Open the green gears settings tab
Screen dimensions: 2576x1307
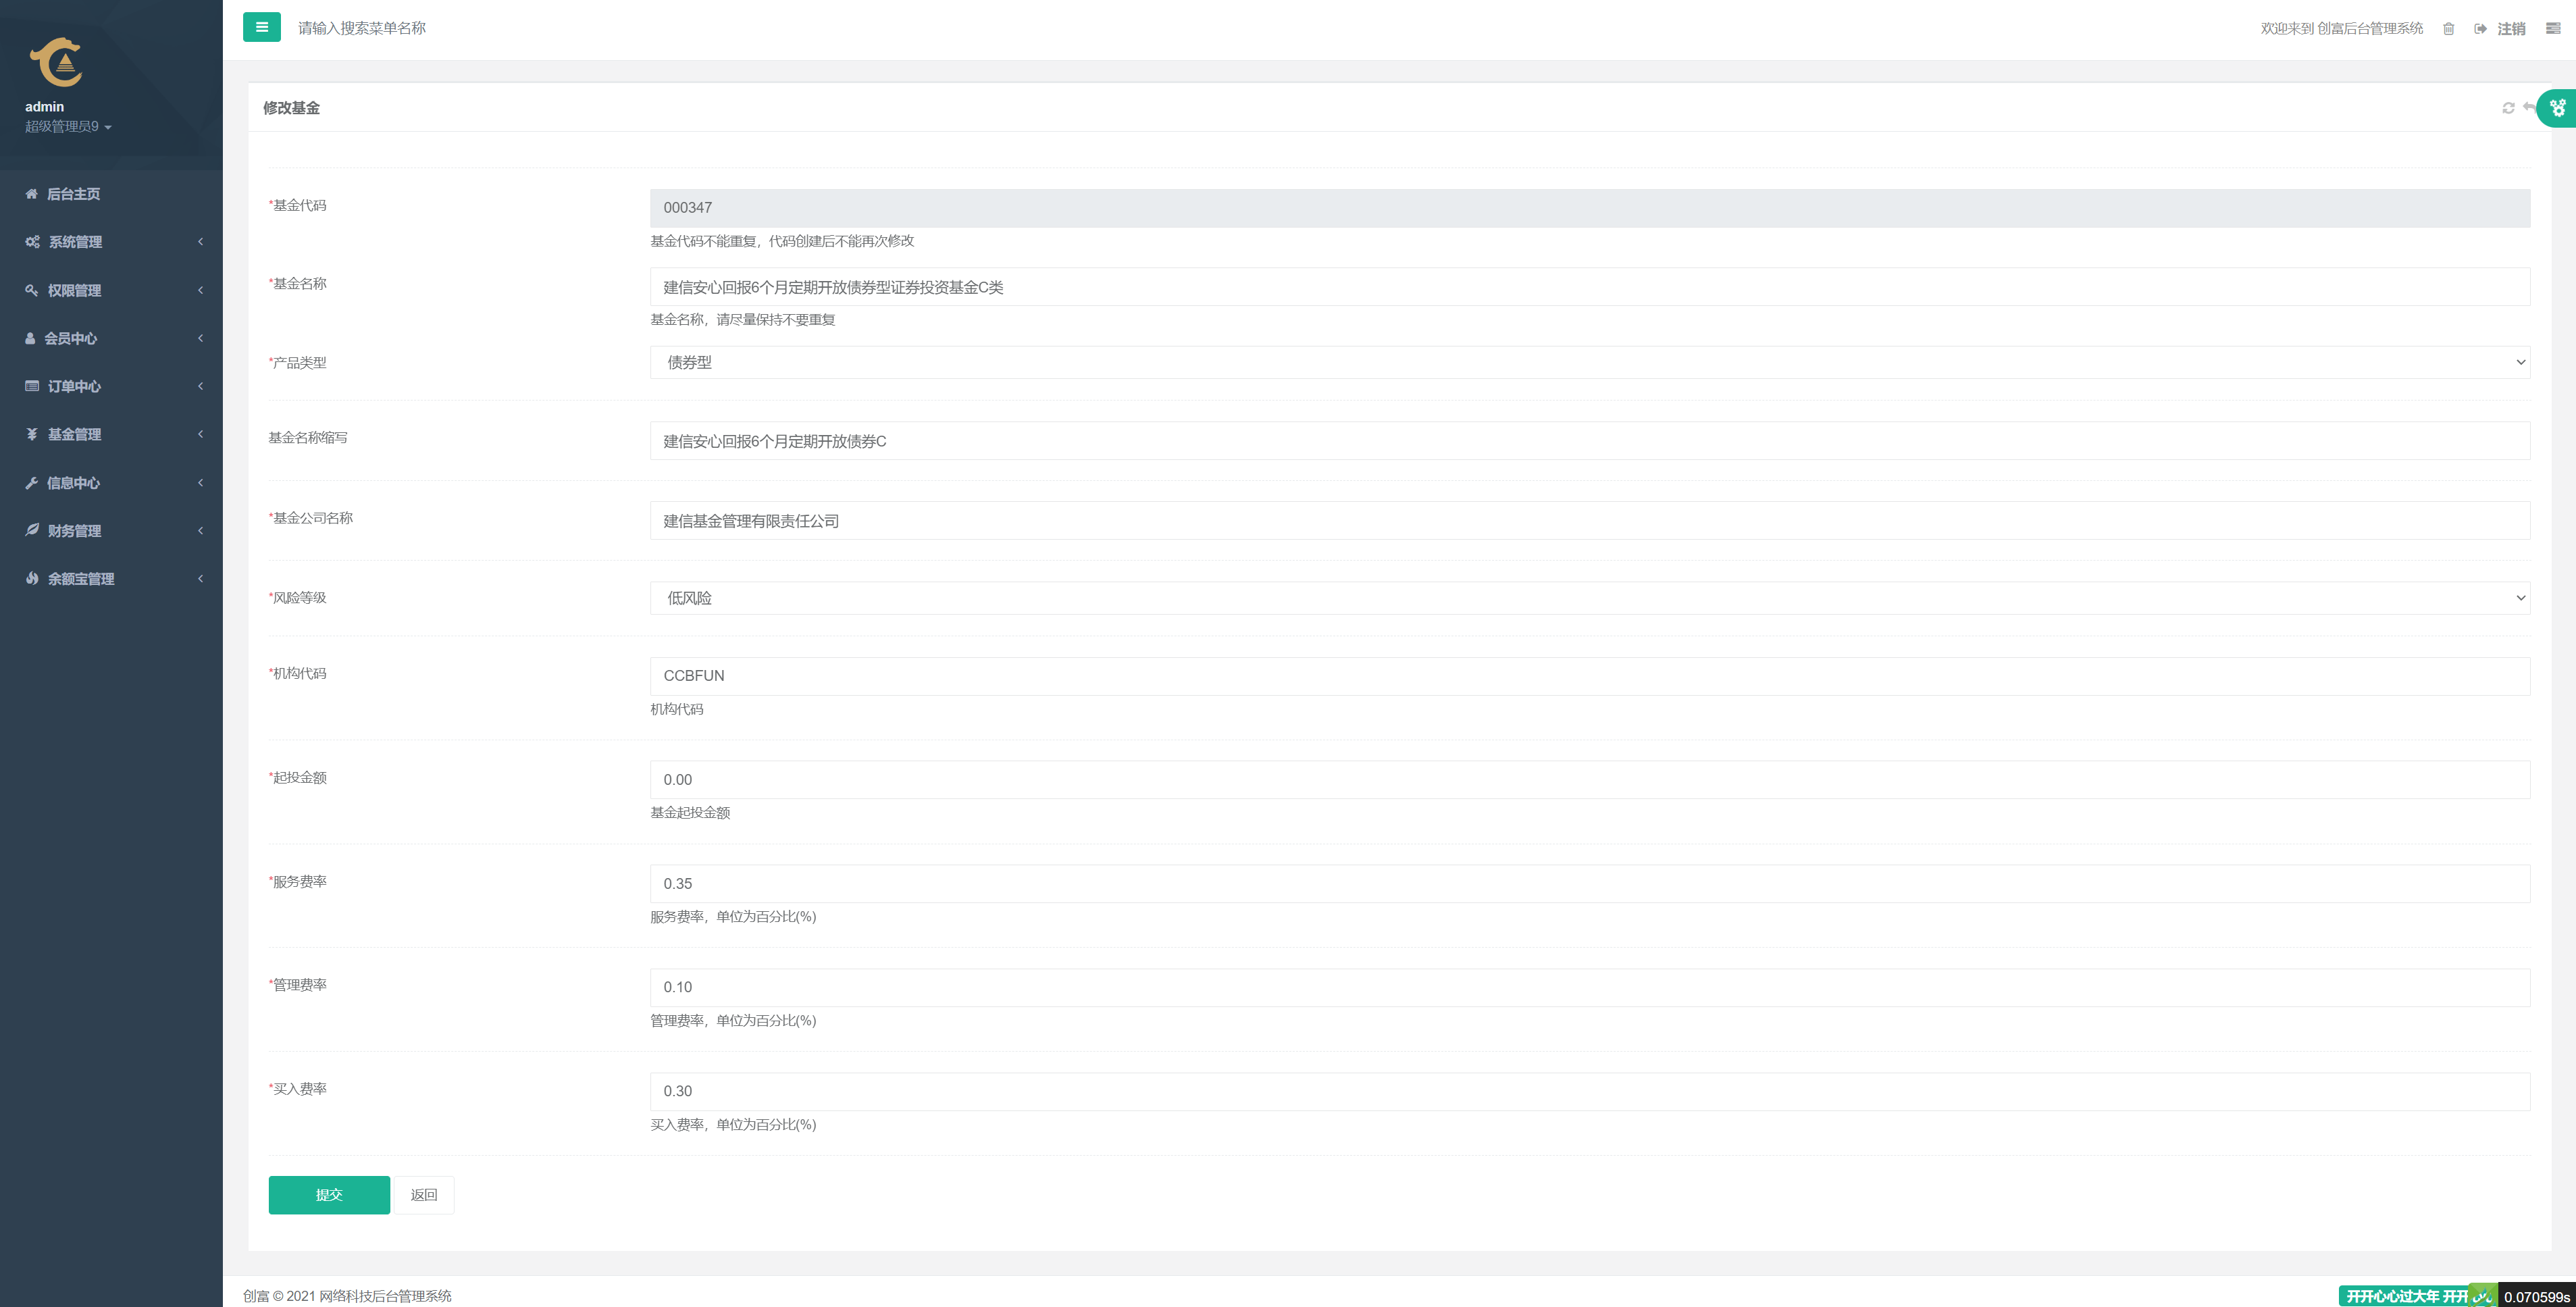2557,108
